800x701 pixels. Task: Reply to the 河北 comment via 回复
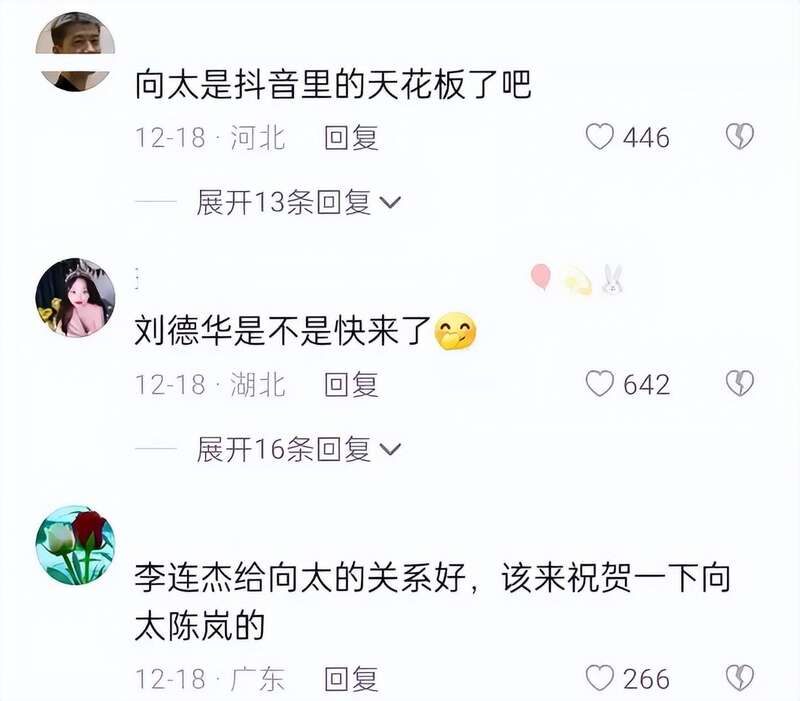tap(352, 138)
